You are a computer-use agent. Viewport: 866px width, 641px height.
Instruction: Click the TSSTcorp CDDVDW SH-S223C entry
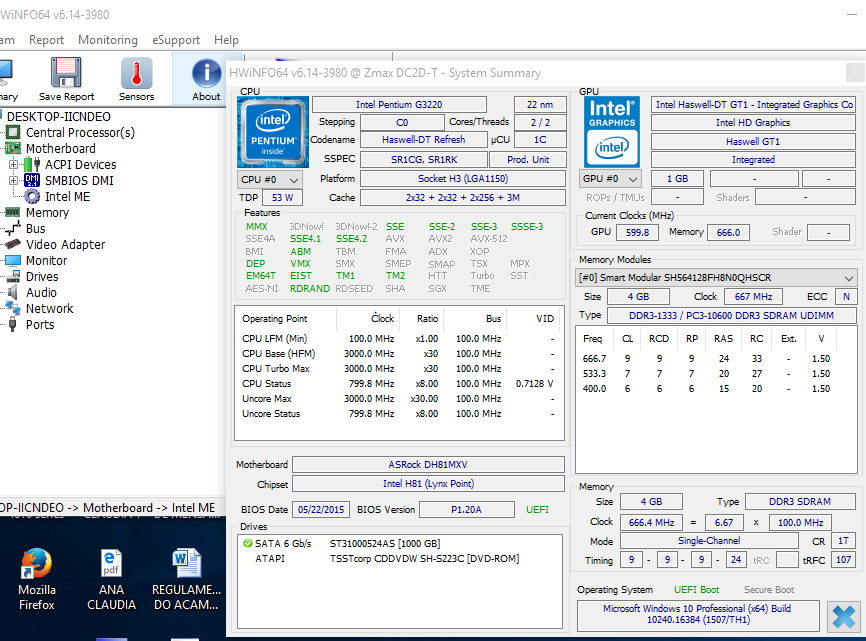tap(424, 559)
